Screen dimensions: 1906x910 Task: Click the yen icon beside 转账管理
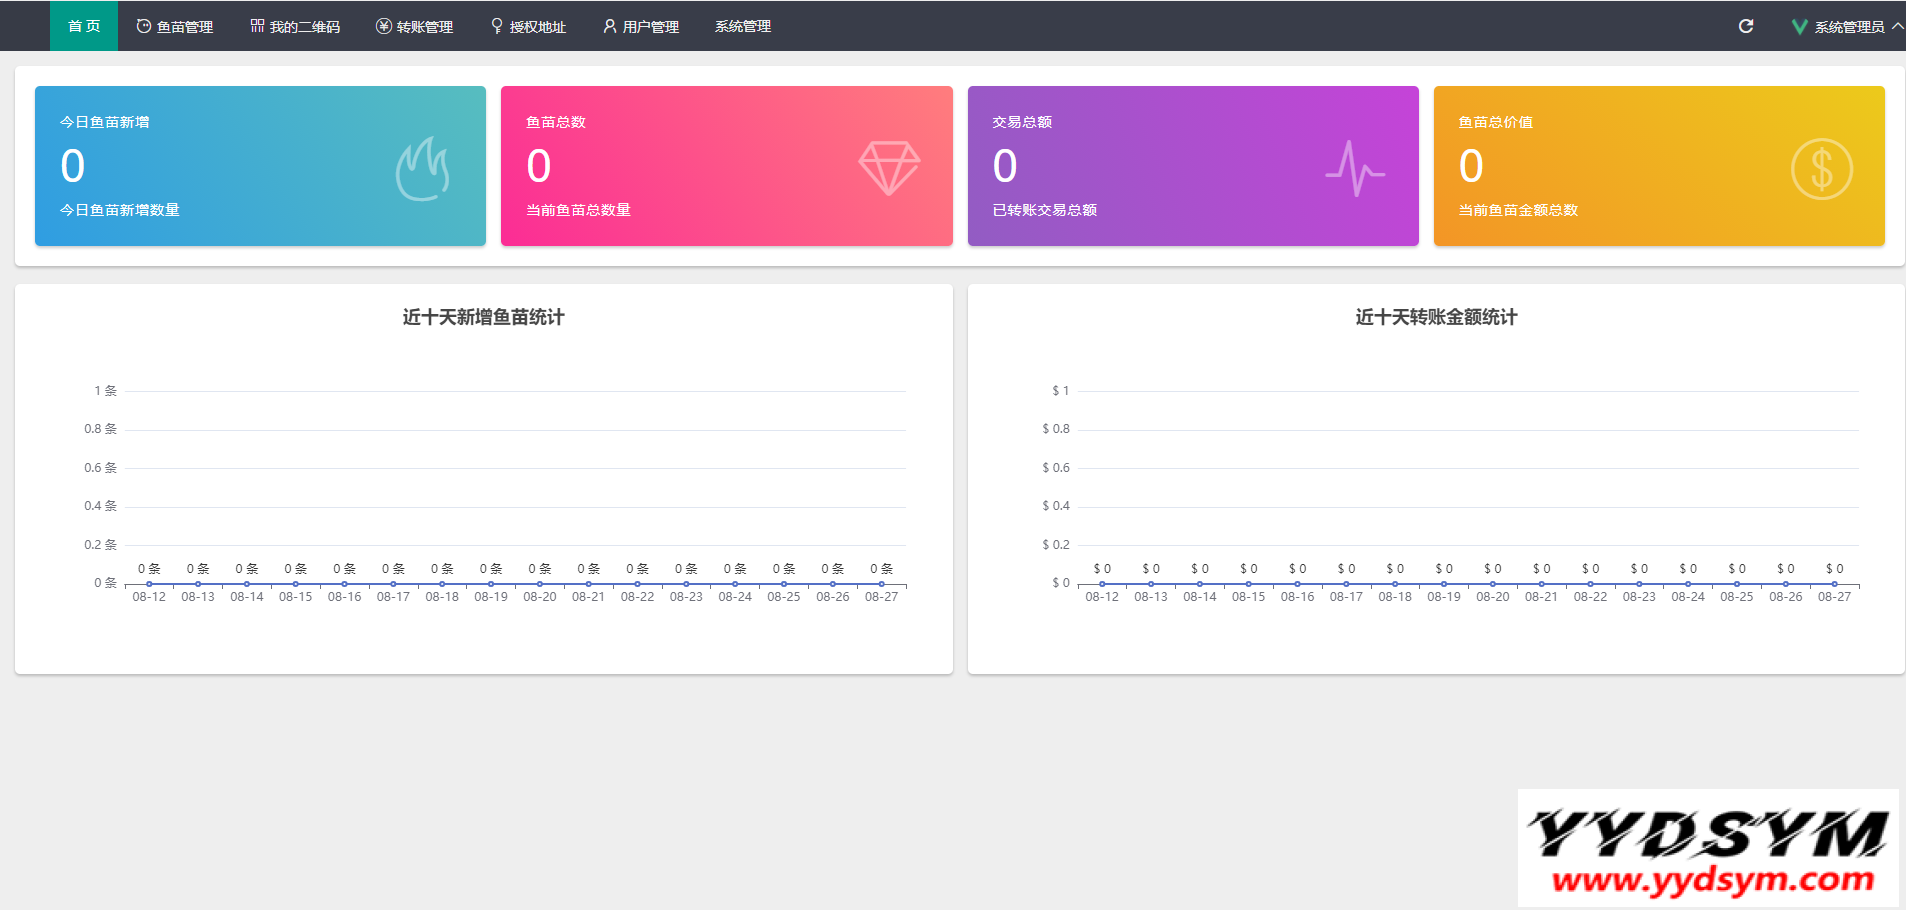click(x=383, y=26)
